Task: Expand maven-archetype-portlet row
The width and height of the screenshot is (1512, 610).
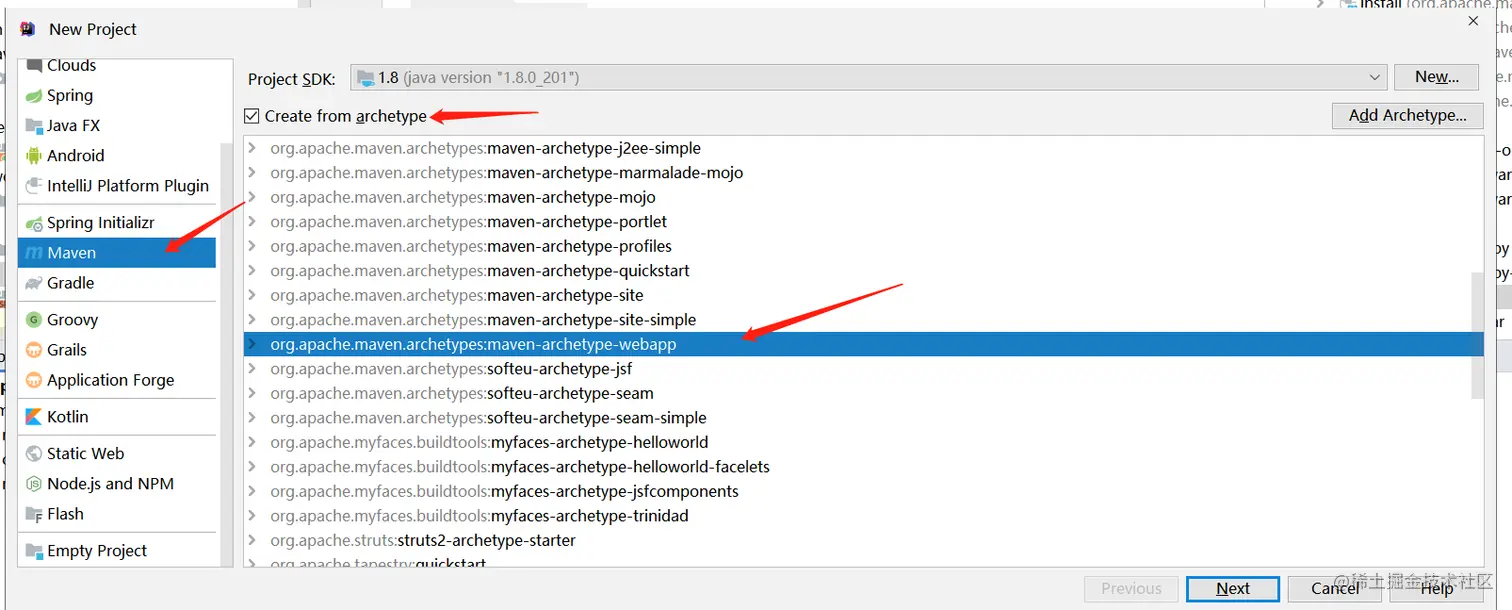Action: pyautogui.click(x=252, y=222)
